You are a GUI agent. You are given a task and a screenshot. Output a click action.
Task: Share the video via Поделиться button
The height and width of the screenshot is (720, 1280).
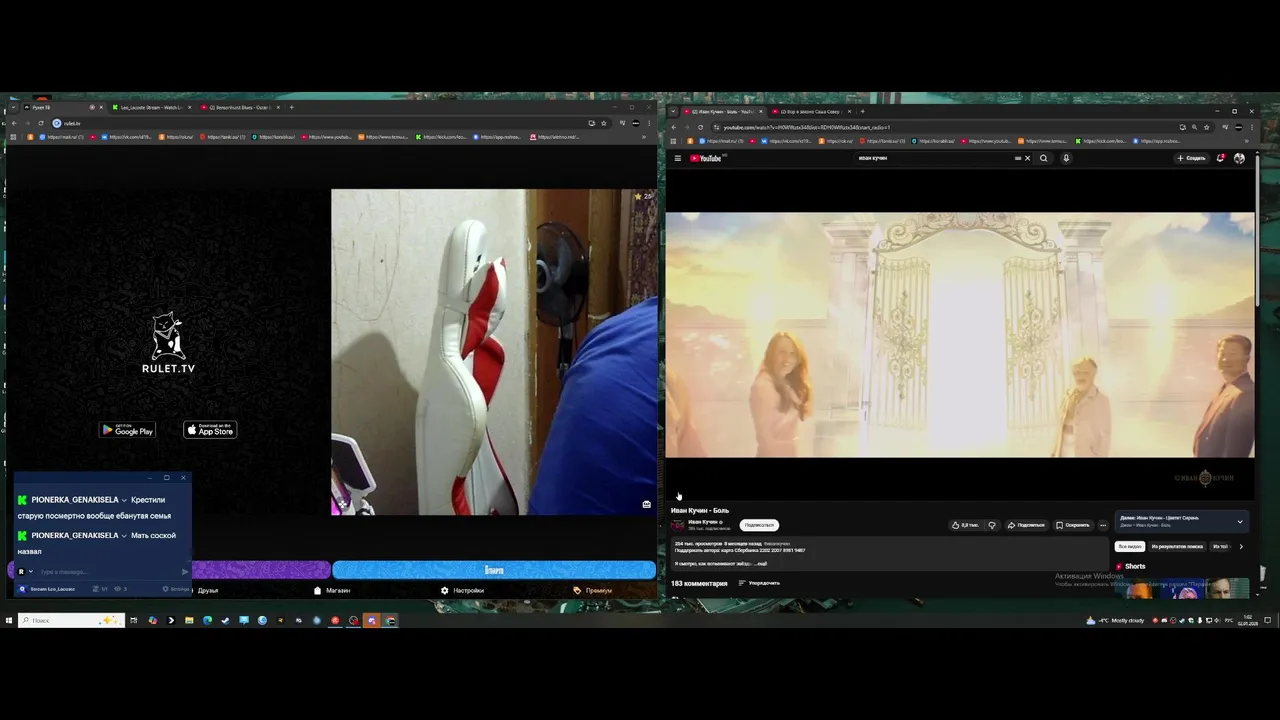coord(1026,525)
